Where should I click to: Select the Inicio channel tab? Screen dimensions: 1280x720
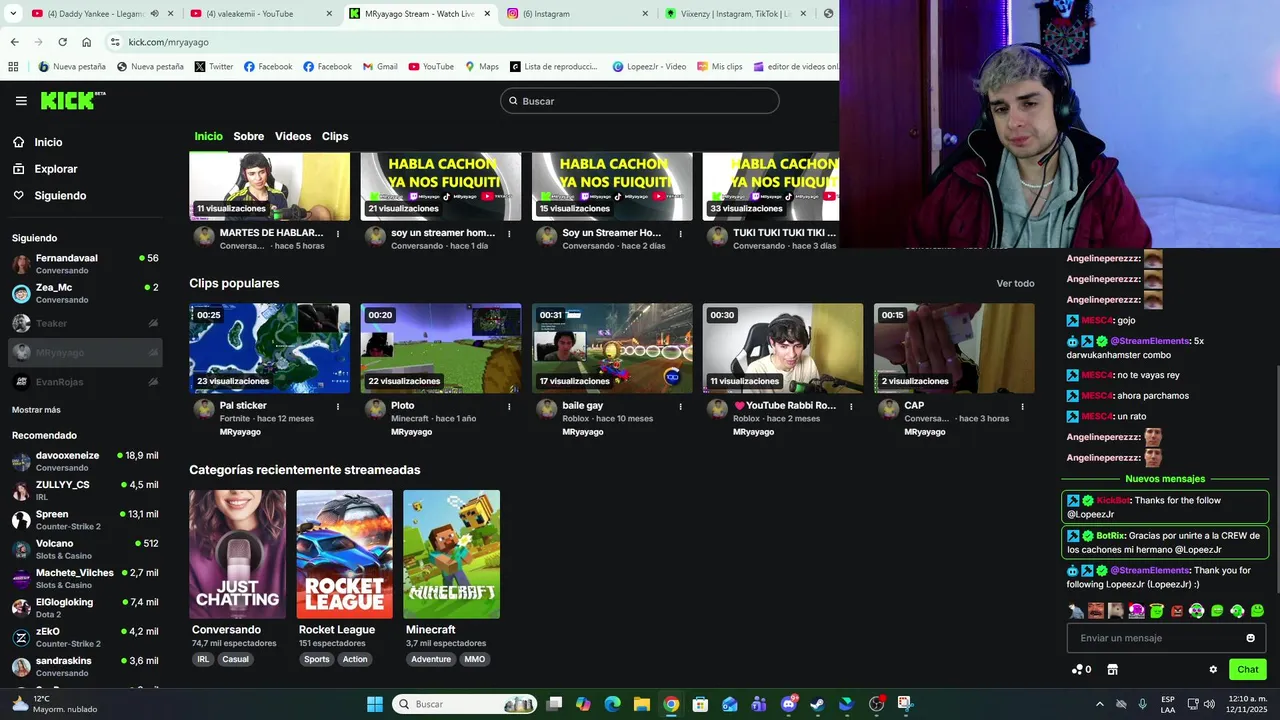[x=208, y=136]
